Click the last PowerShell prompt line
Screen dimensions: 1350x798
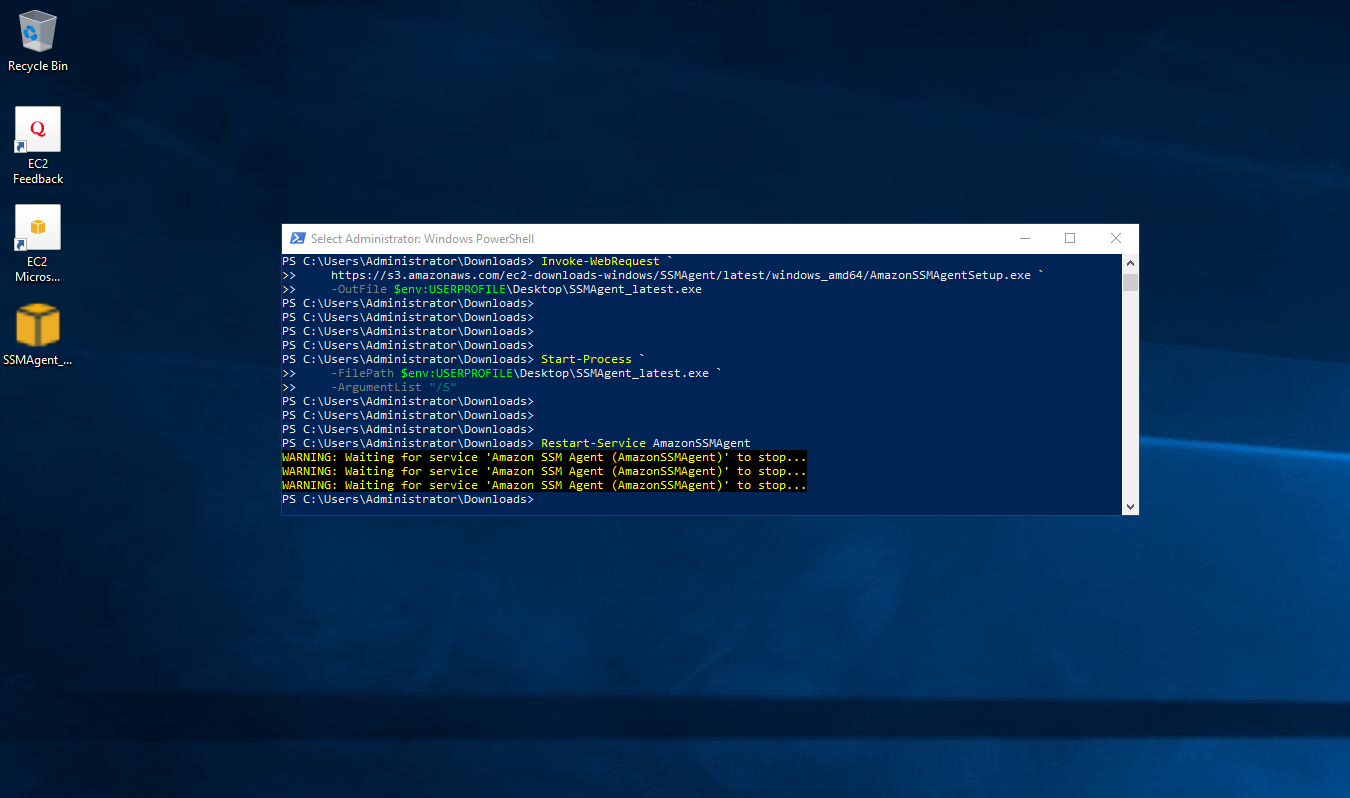click(408, 499)
